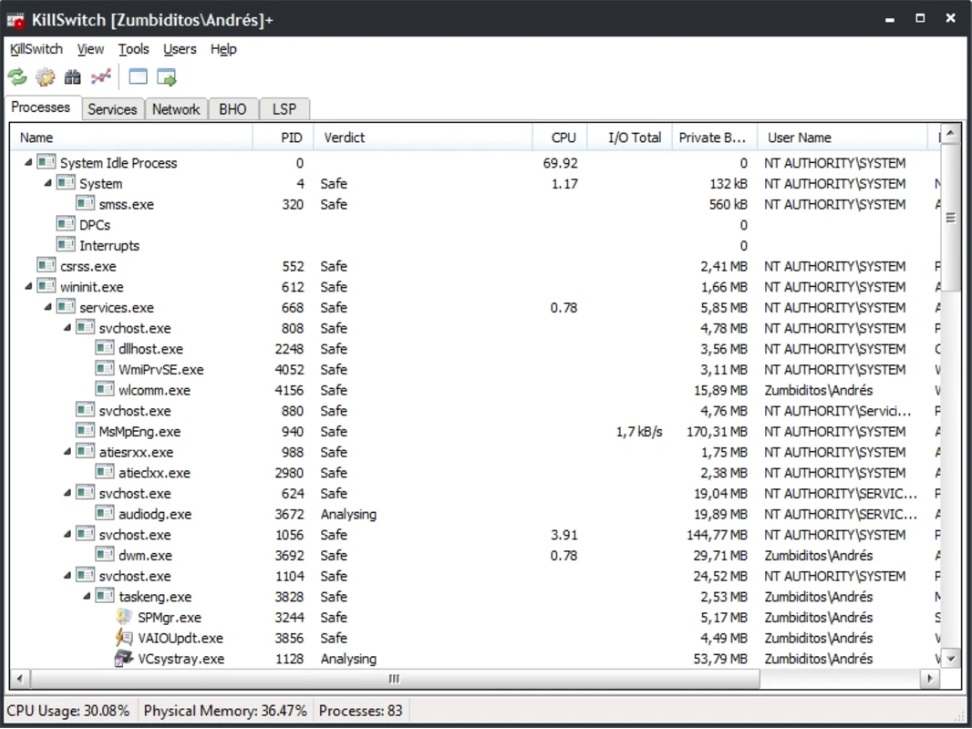972x729 pixels.
Task: Select the audiodg.exe process row
Action: (x=154, y=514)
